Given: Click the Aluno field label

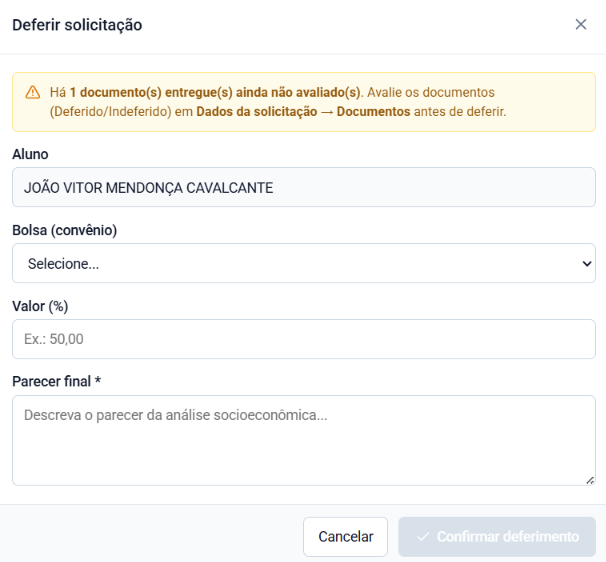Looking at the screenshot, I should point(30,154).
